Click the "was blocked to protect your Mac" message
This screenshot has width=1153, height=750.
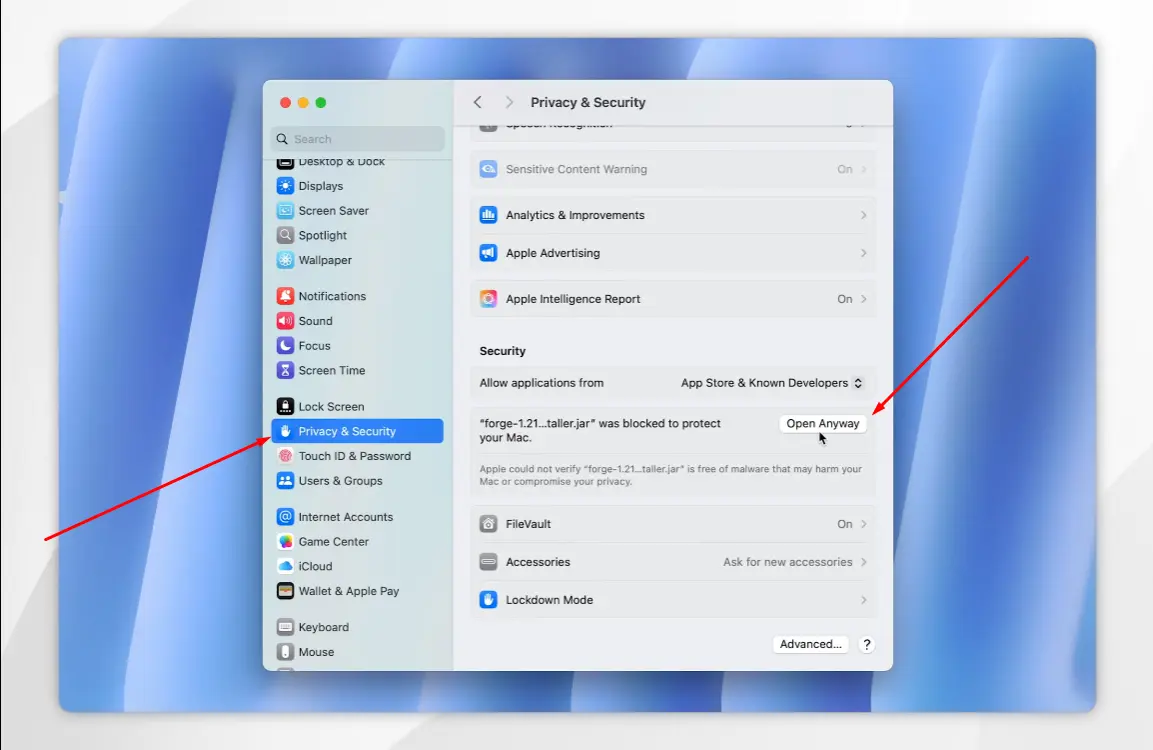click(x=599, y=430)
